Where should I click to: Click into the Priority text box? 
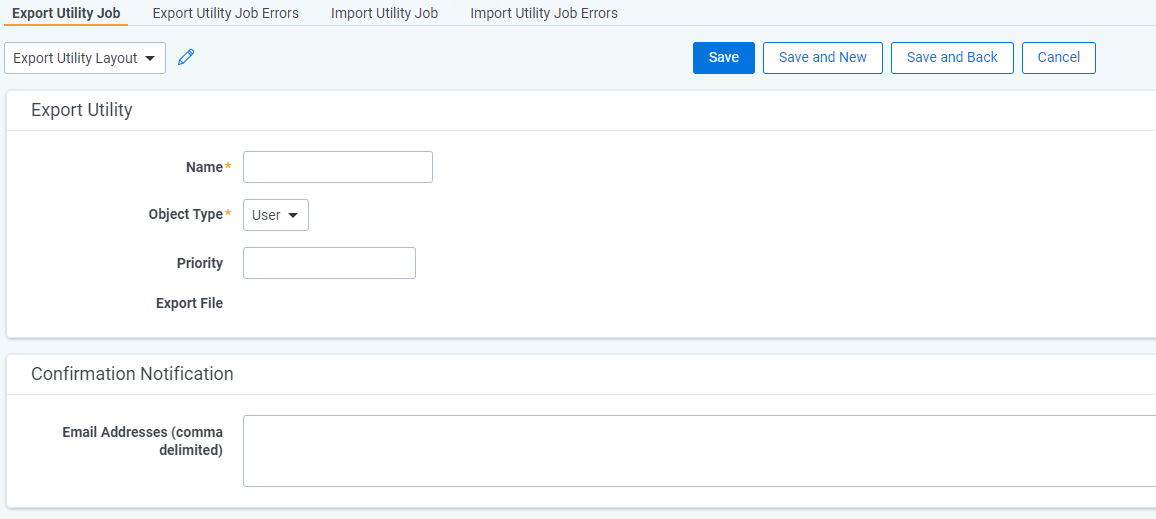coord(330,263)
